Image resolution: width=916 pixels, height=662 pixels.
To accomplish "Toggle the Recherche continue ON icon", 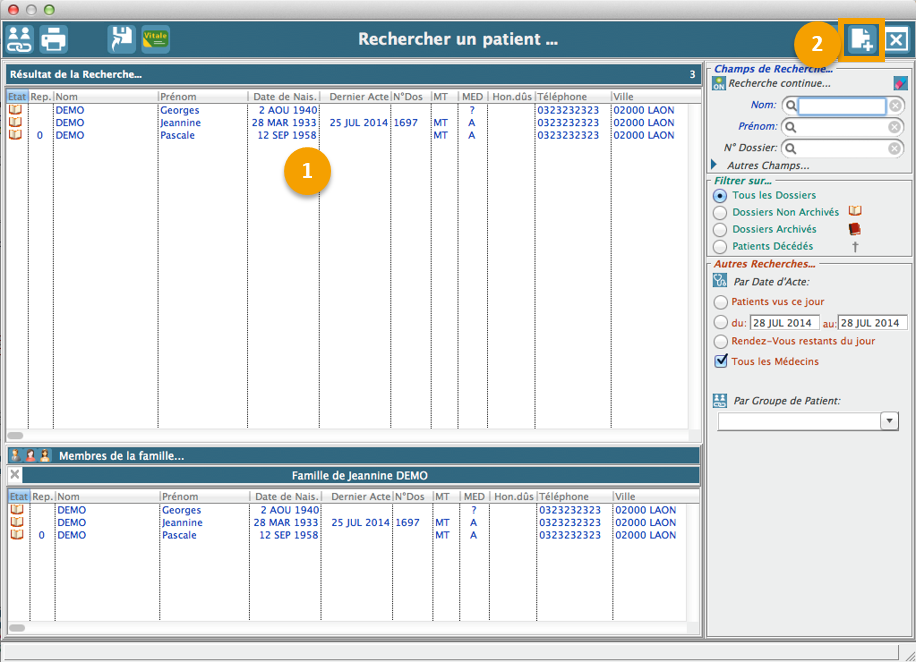I will coord(718,84).
